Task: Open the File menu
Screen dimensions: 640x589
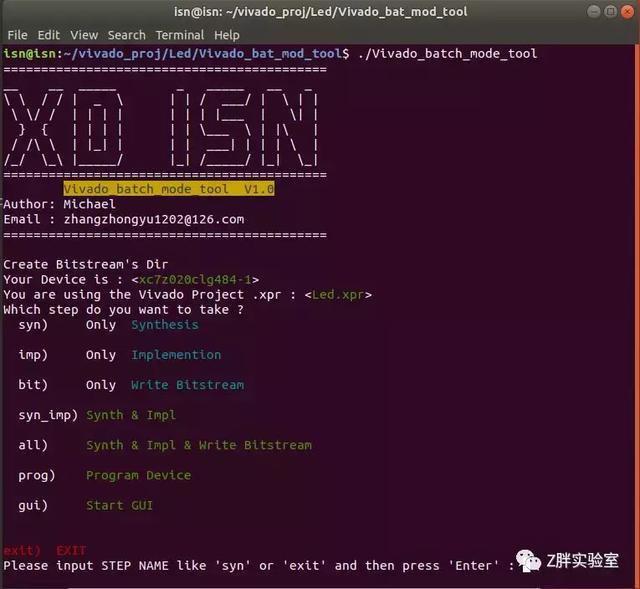Action: [x=17, y=35]
